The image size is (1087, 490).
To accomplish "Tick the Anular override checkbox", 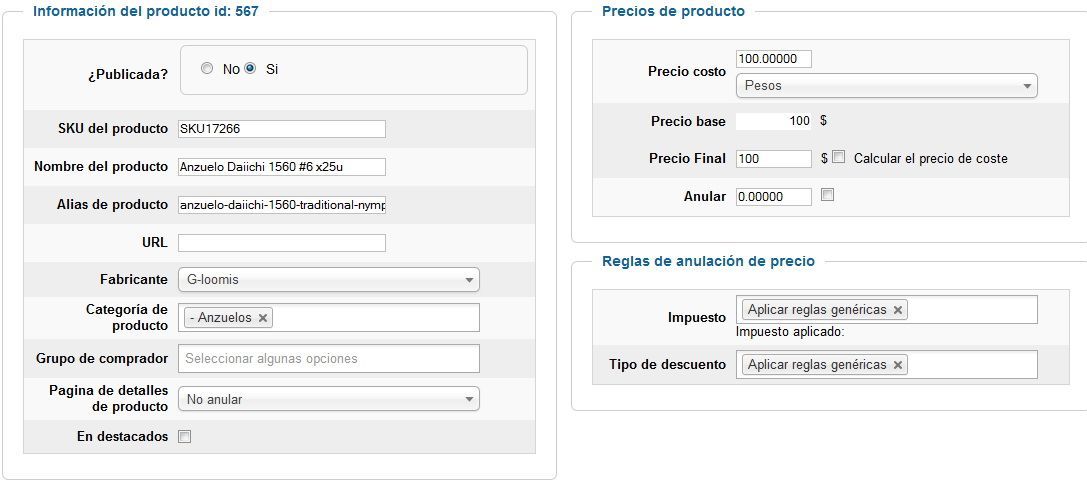I will pyautogui.click(x=827, y=195).
